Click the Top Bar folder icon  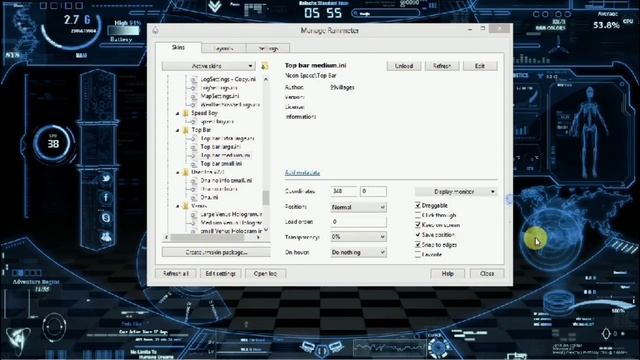click(x=186, y=130)
